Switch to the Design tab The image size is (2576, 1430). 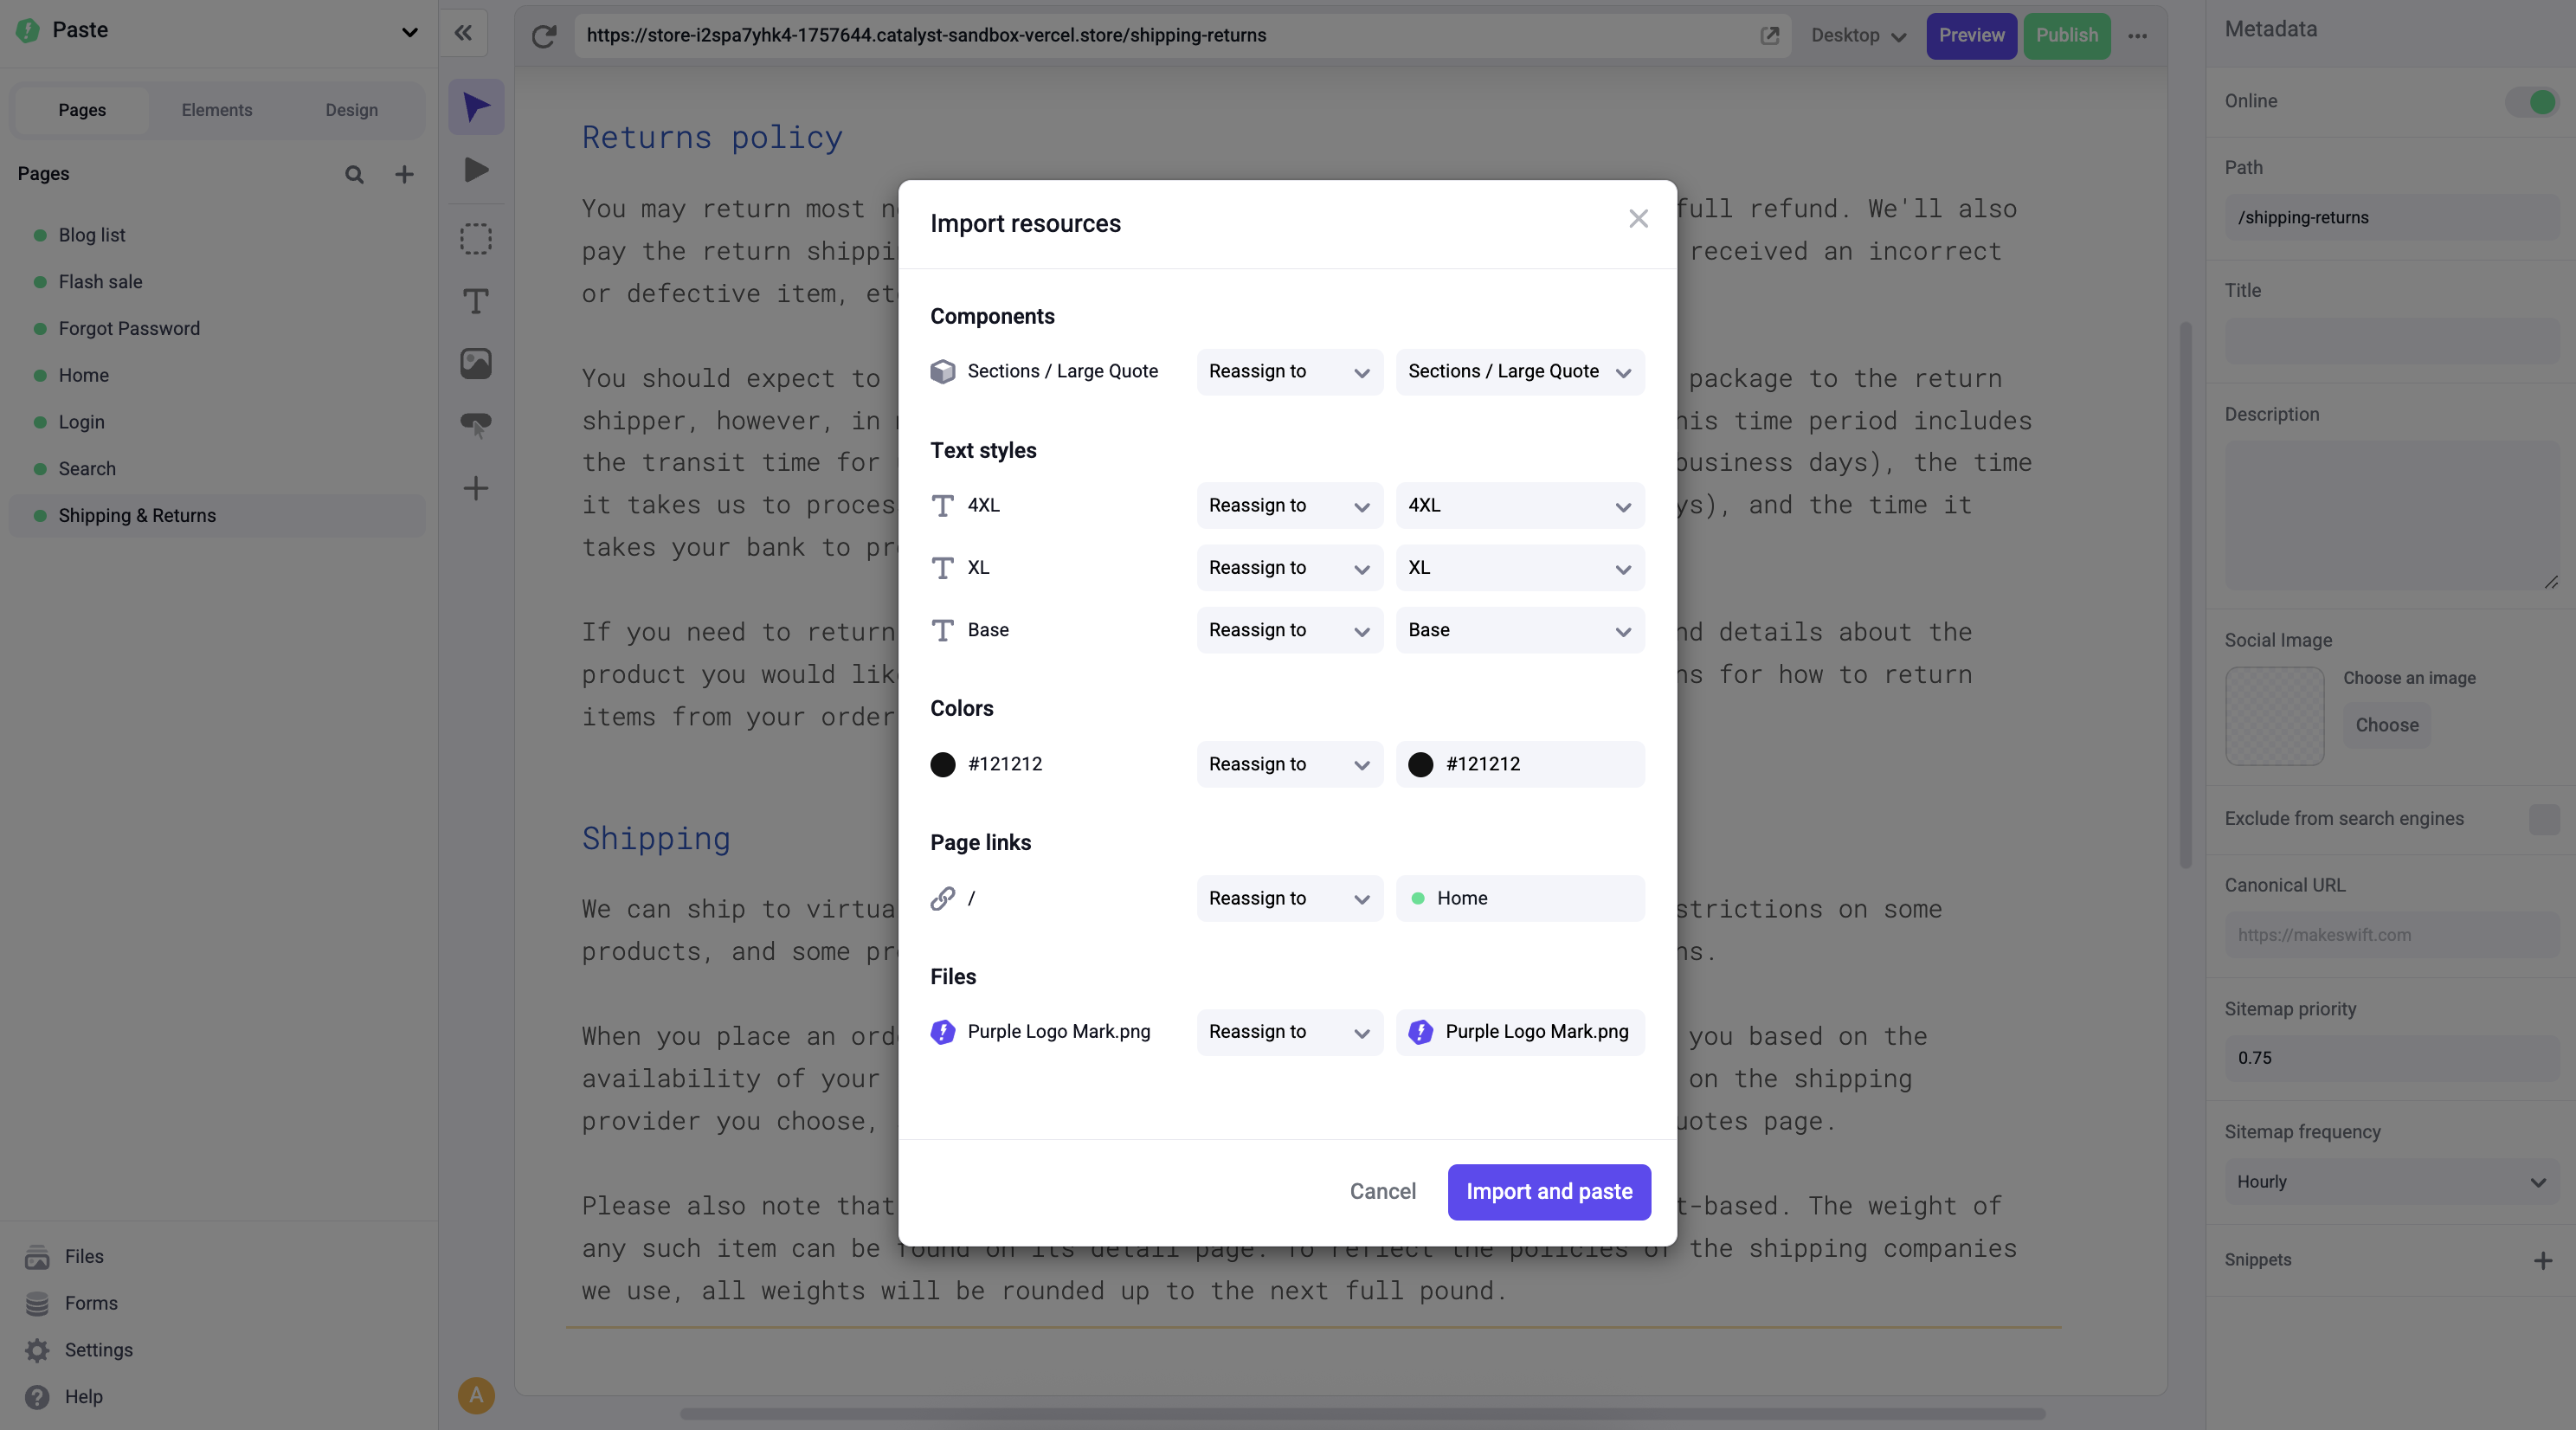click(x=351, y=110)
